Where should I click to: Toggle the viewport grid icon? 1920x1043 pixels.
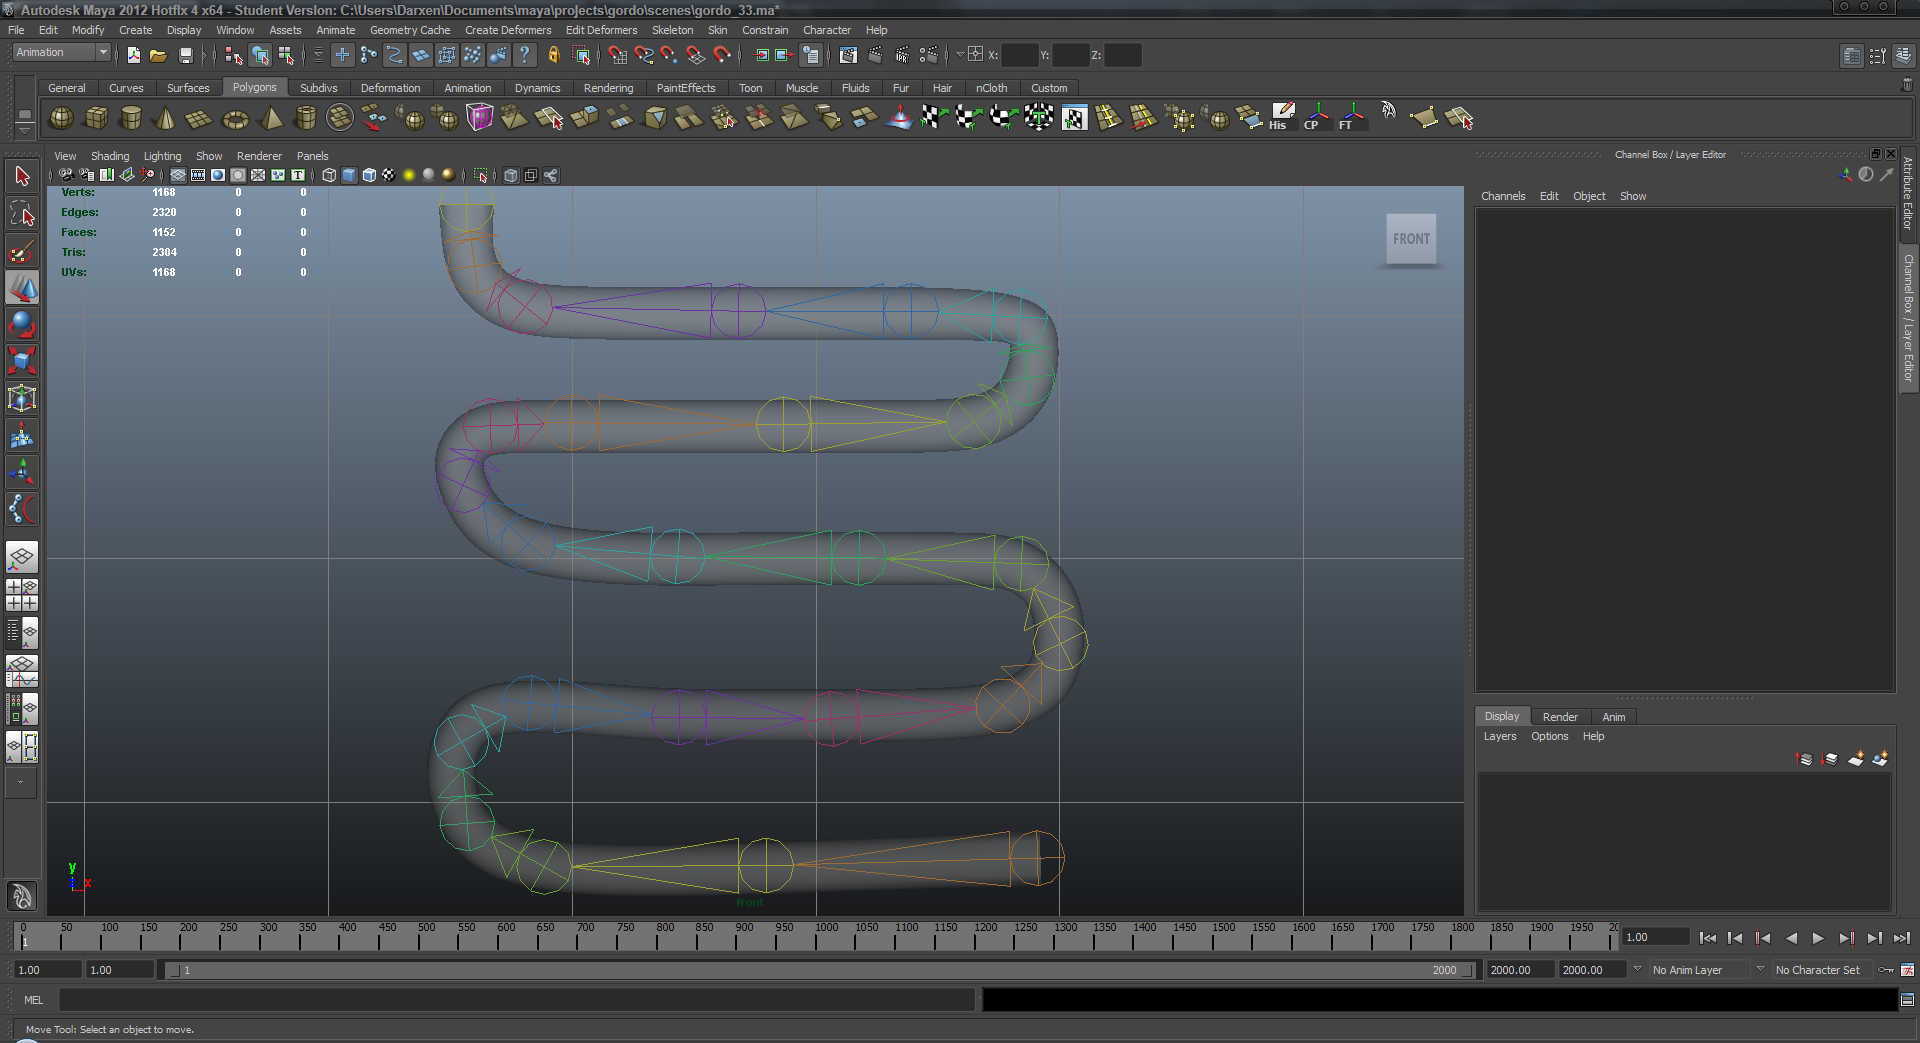178,175
